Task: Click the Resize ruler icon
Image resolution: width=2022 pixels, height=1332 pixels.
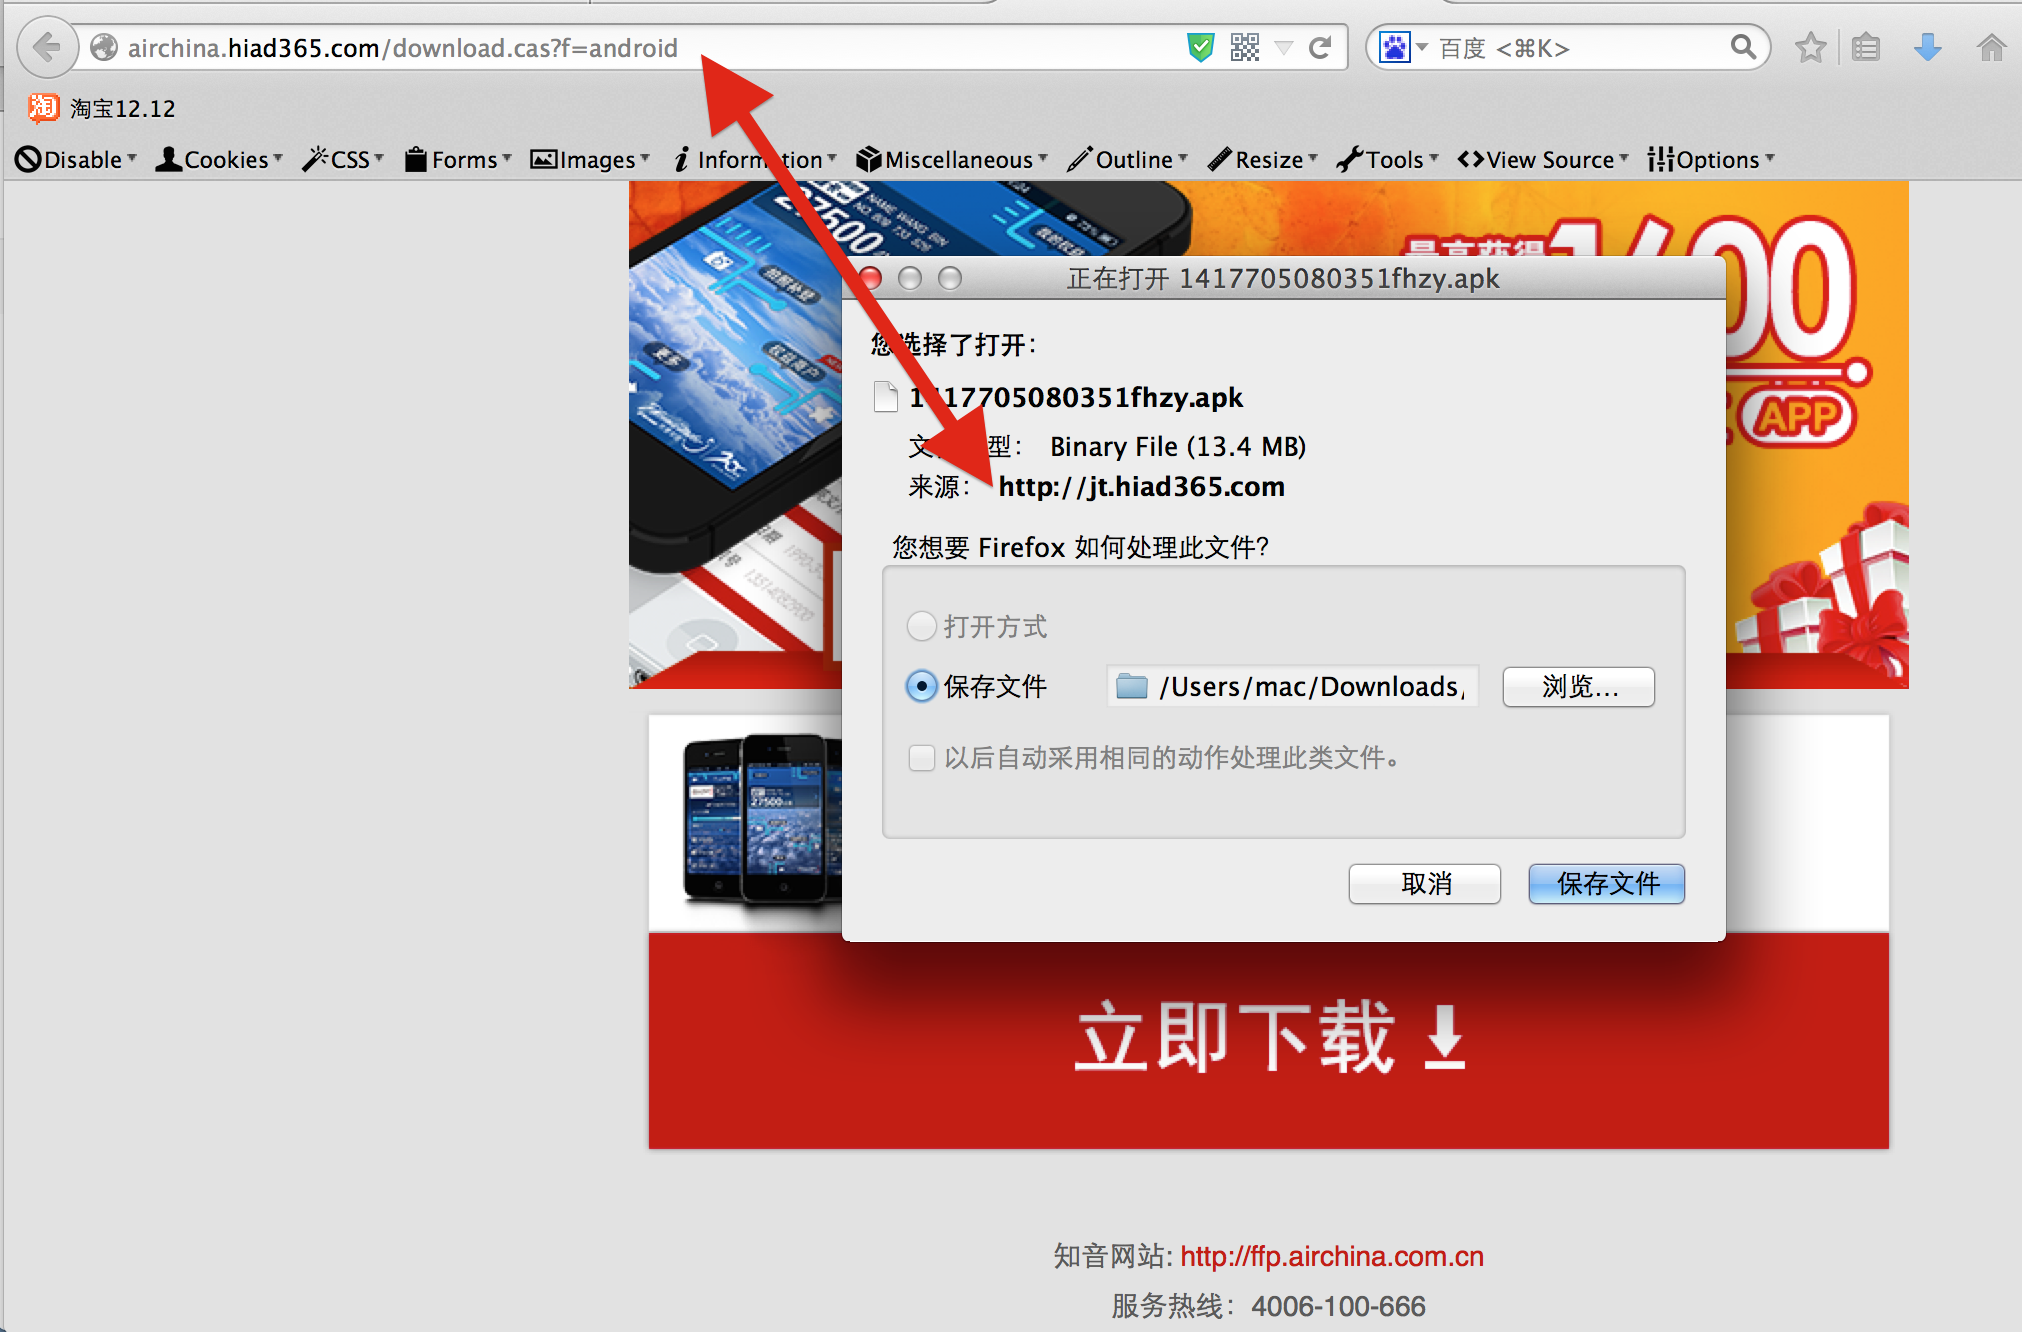Action: point(1219,159)
